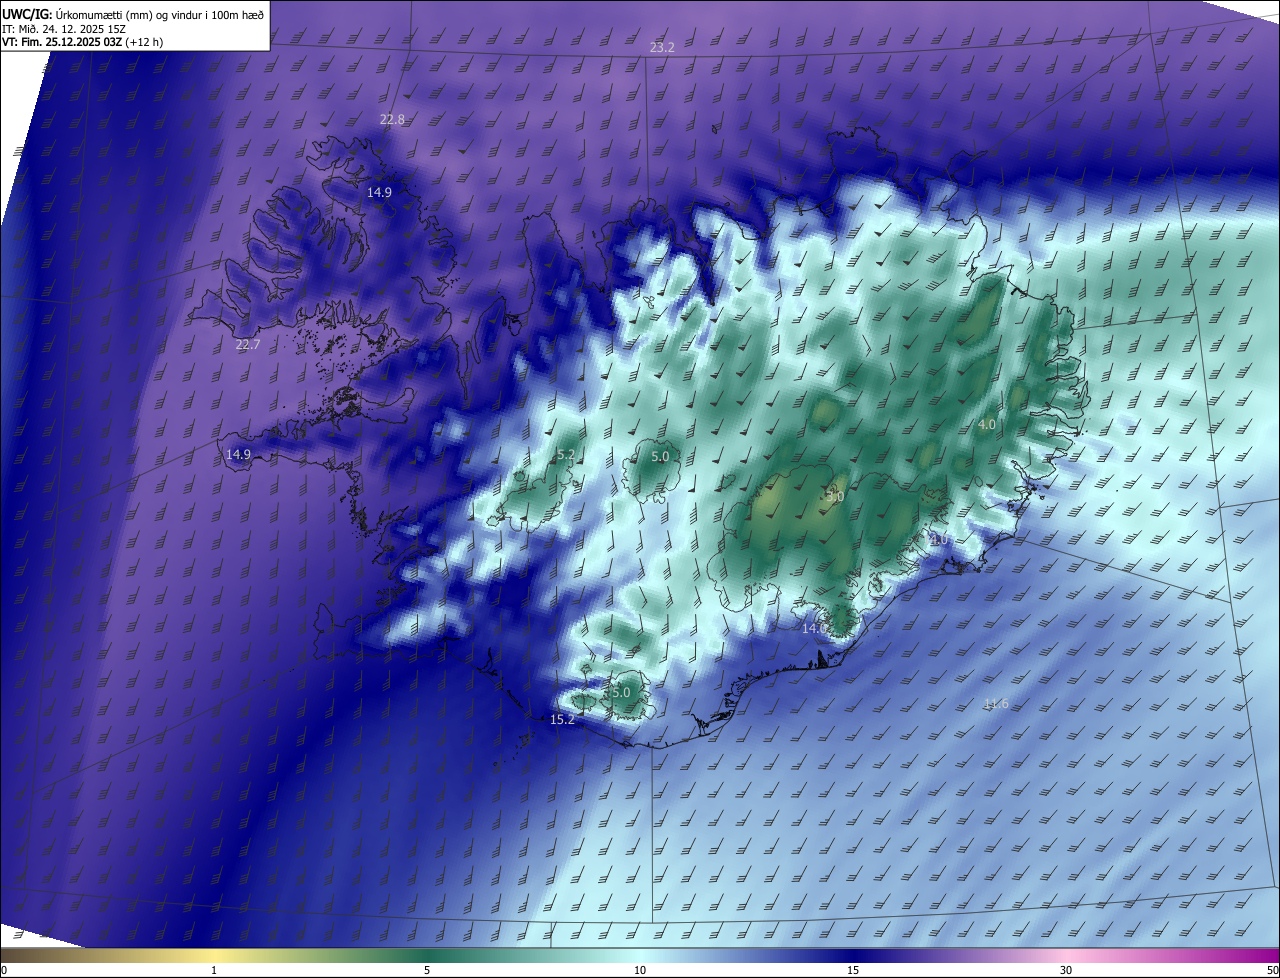The image size is (1280, 978).
Task: Click the 3.0 value label
Action: click(835, 497)
